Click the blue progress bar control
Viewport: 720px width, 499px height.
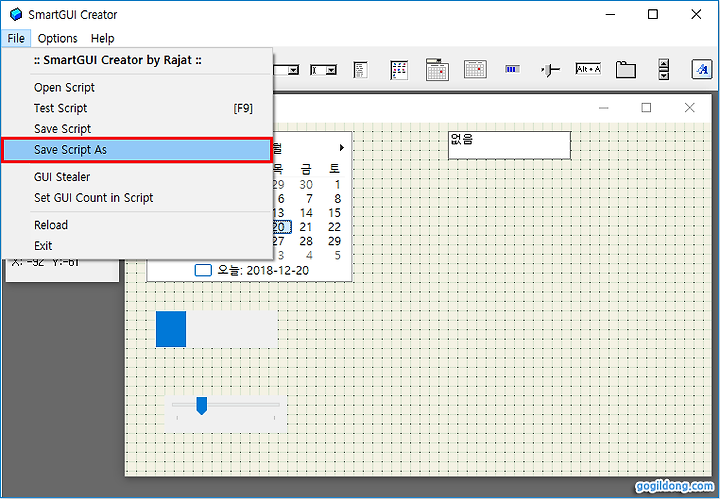(x=217, y=329)
